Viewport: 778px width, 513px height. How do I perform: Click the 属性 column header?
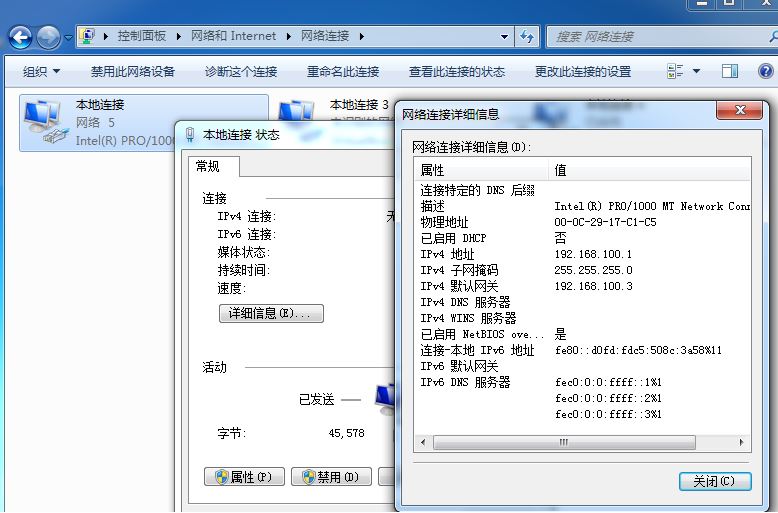[x=481, y=170]
